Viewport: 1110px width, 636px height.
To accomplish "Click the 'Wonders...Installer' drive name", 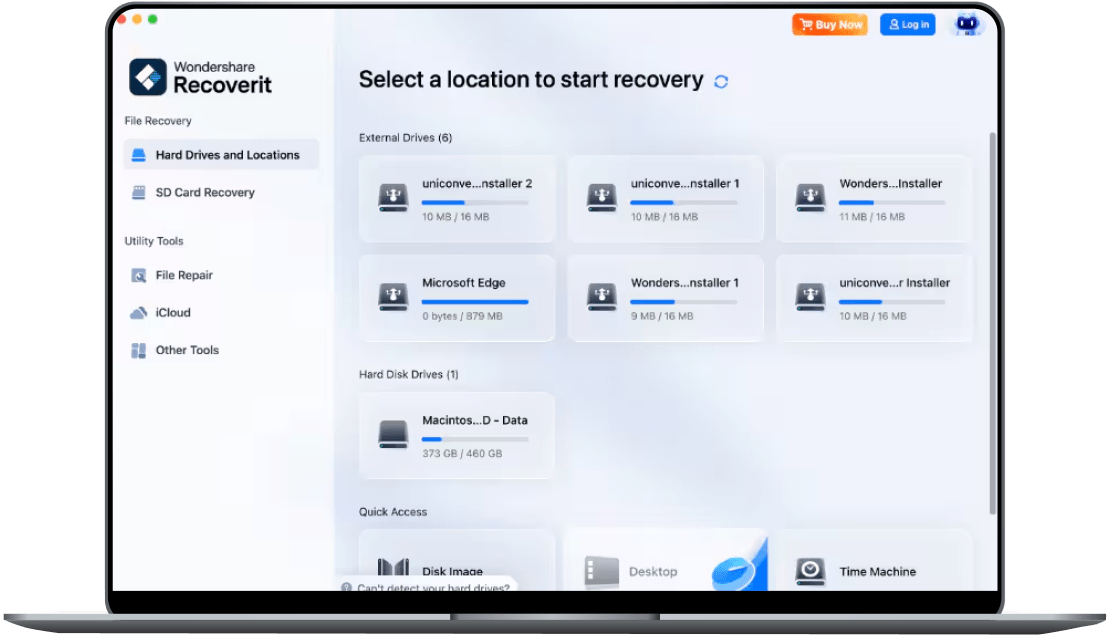I will tap(891, 184).
